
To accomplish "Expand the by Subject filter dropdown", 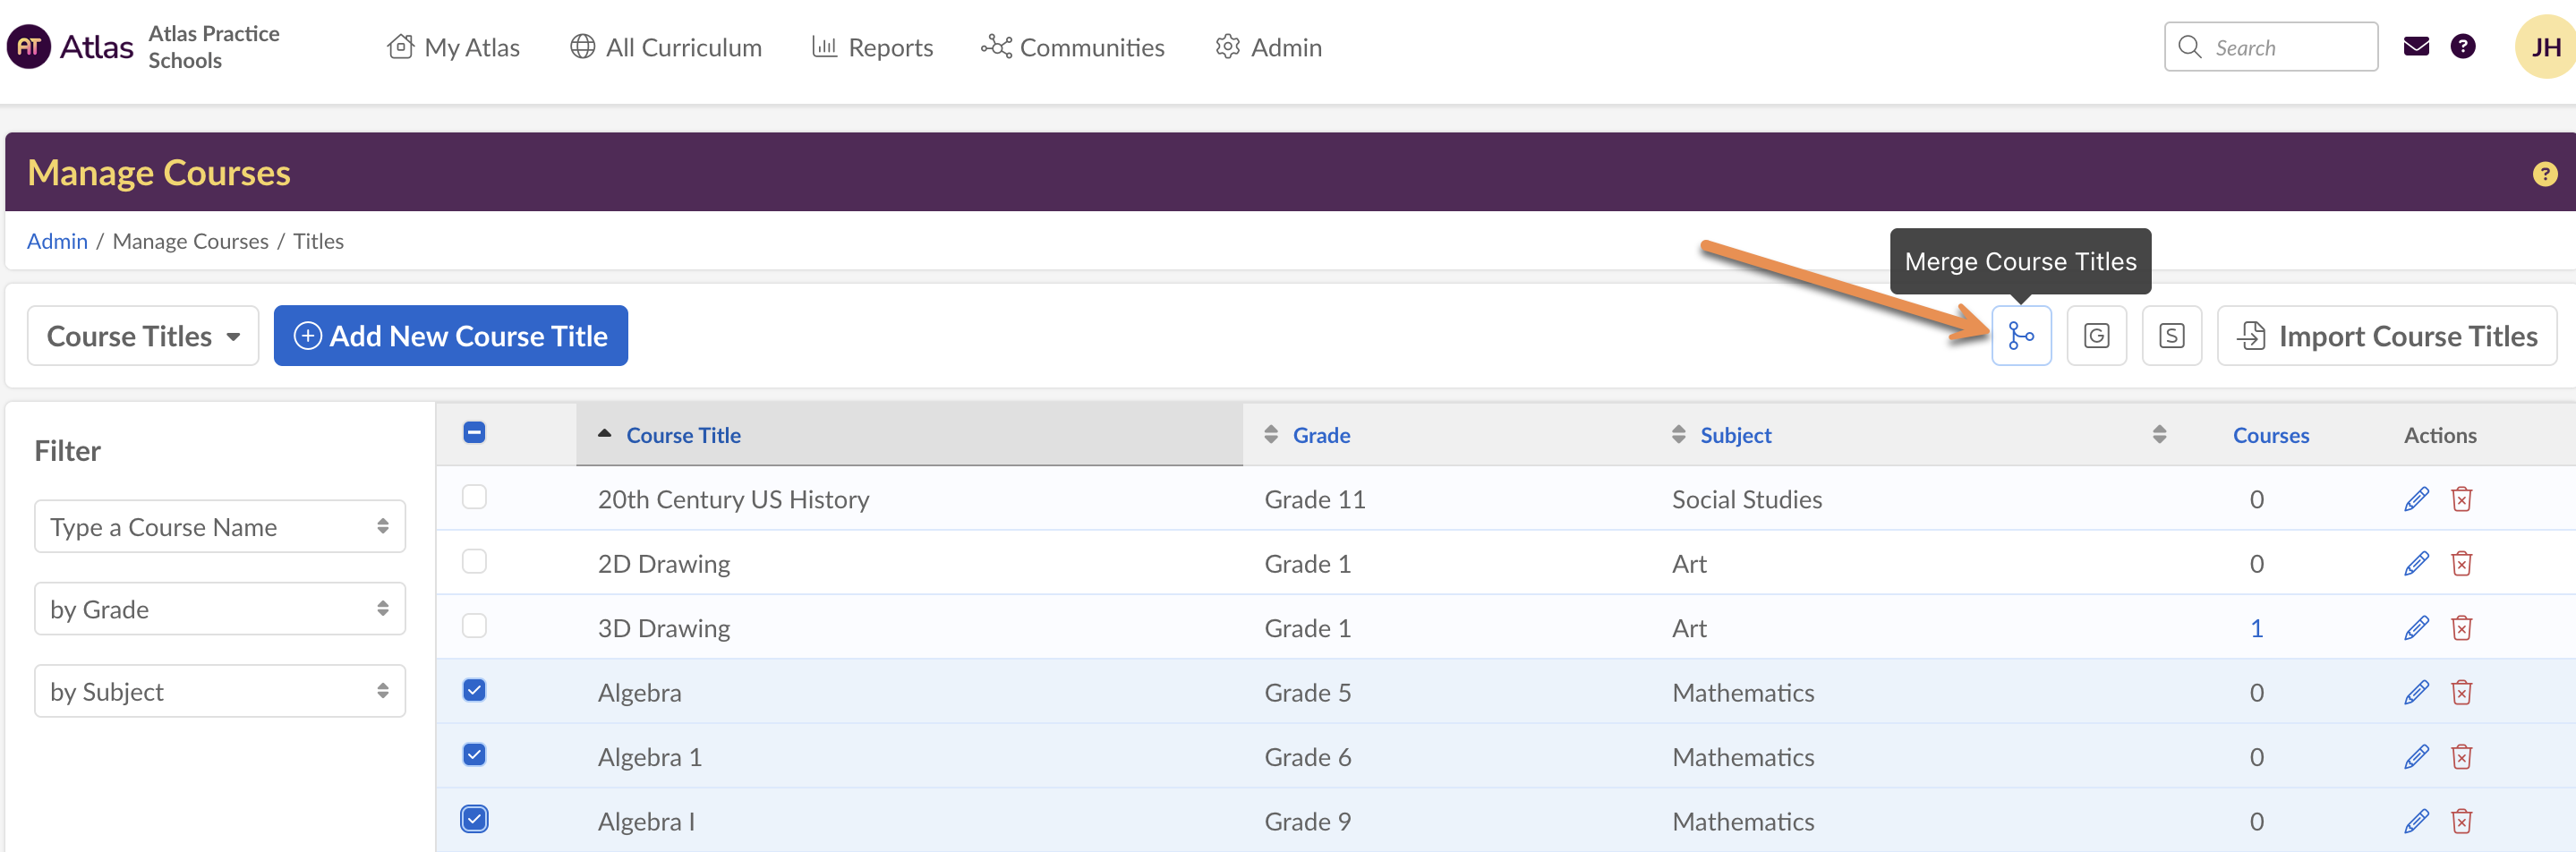I will 219,691.
